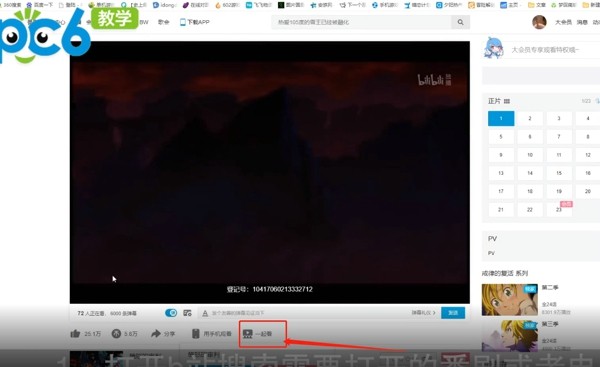This screenshot has height=367, width=600.
Task: Open the danmaku font style A option
Action: point(205,313)
